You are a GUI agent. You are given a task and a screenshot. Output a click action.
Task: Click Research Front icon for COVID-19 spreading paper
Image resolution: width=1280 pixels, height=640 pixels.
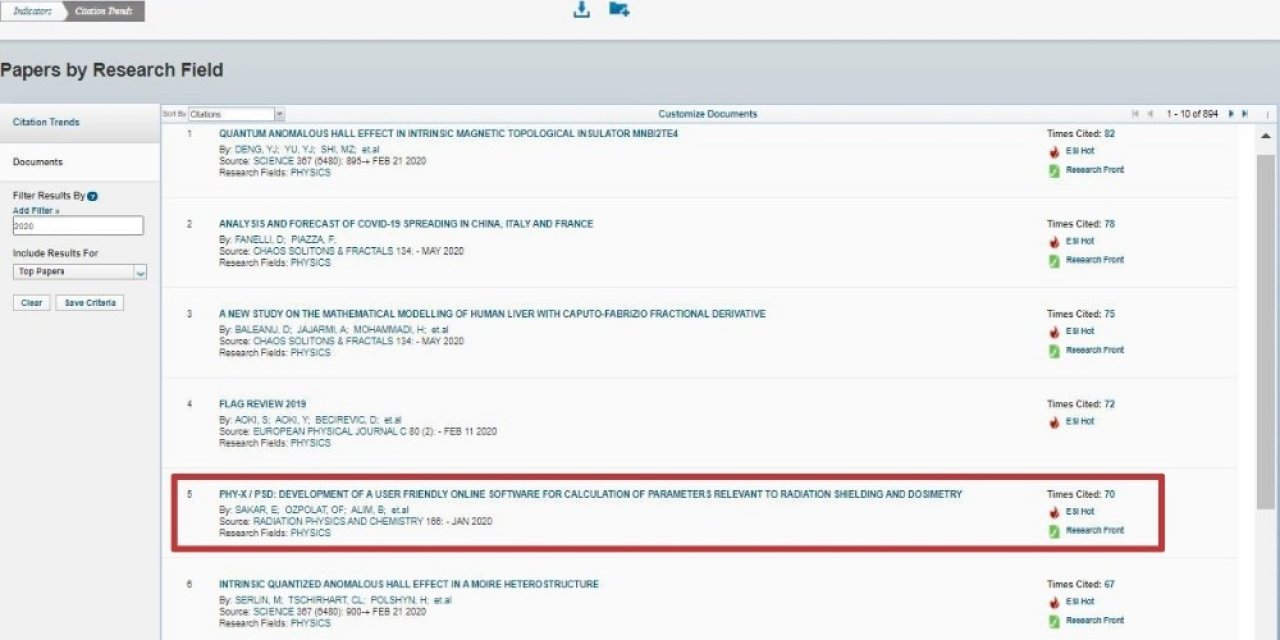tap(1054, 261)
